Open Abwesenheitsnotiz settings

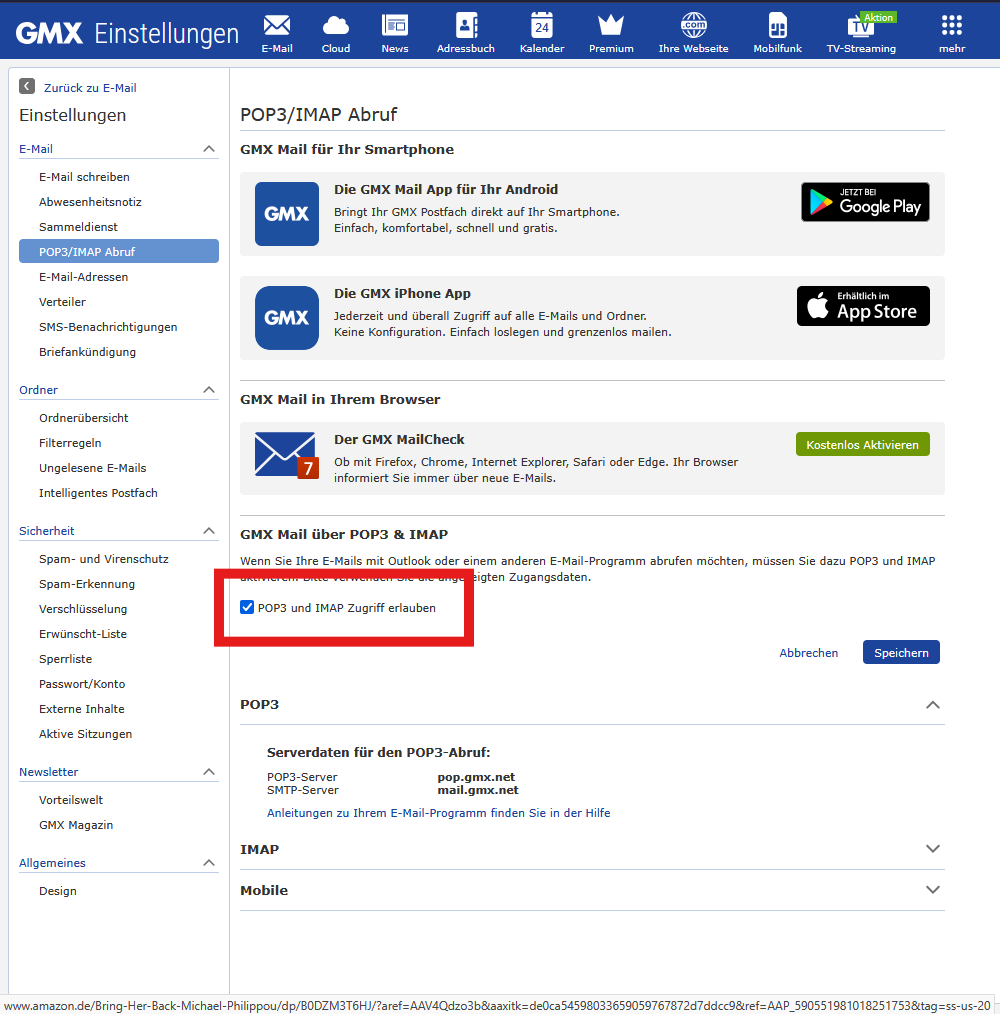click(x=90, y=202)
